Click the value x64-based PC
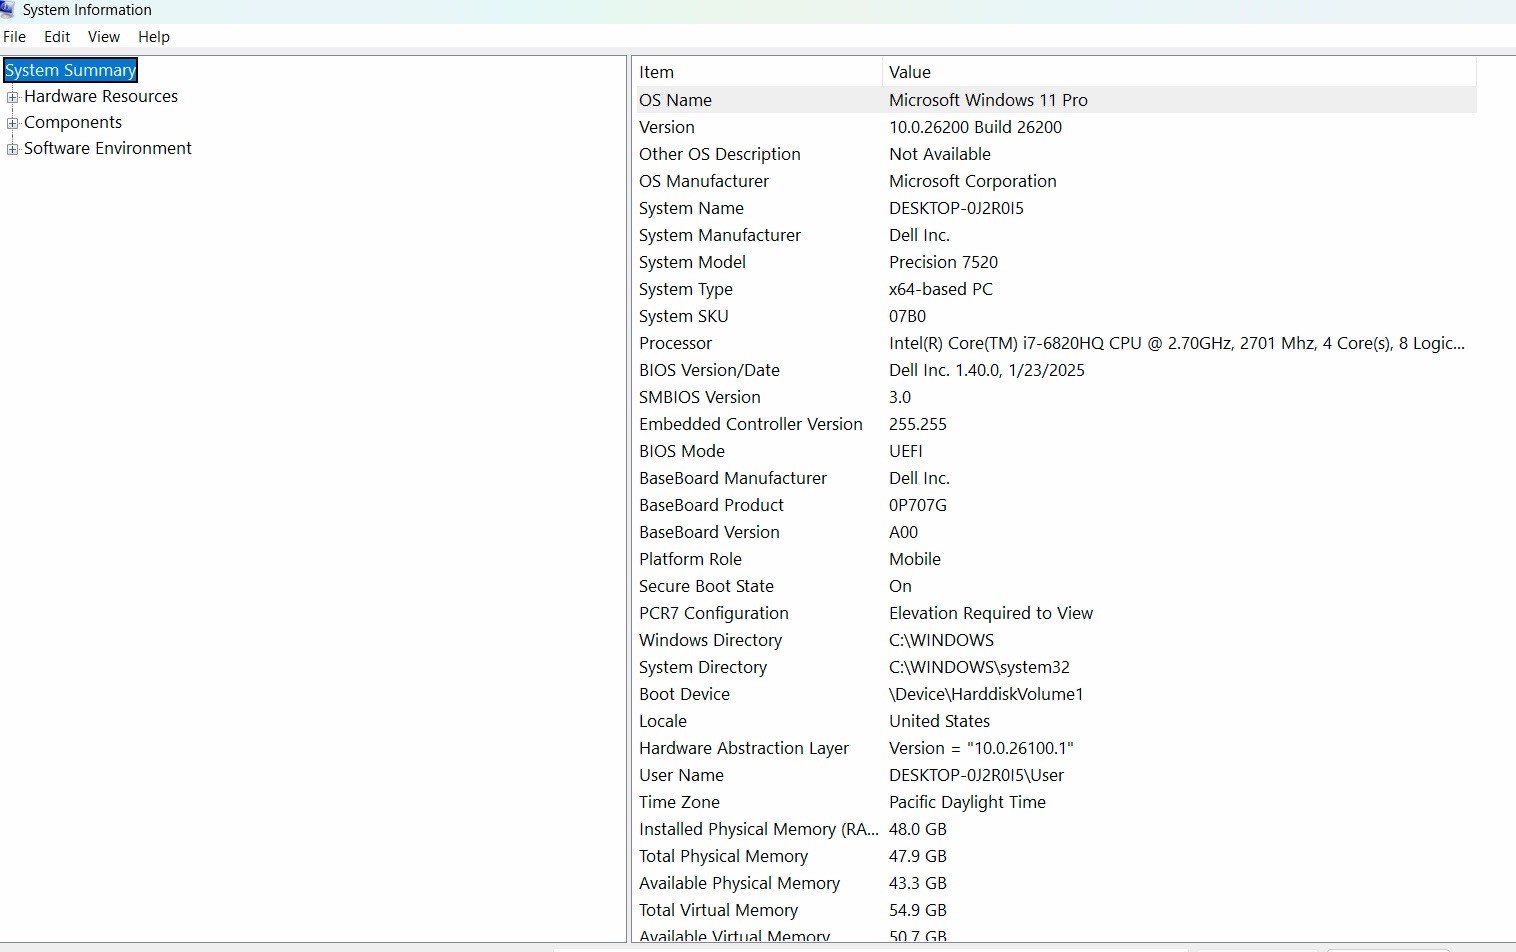The image size is (1516, 952). coord(941,289)
